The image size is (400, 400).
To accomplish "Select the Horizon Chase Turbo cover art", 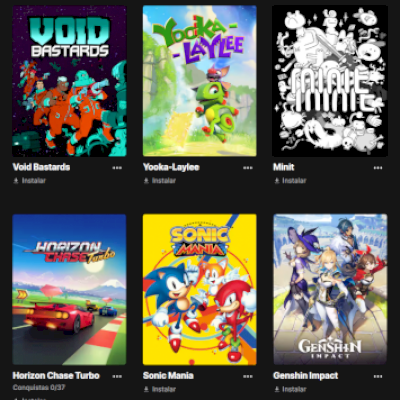I will click(x=69, y=289).
